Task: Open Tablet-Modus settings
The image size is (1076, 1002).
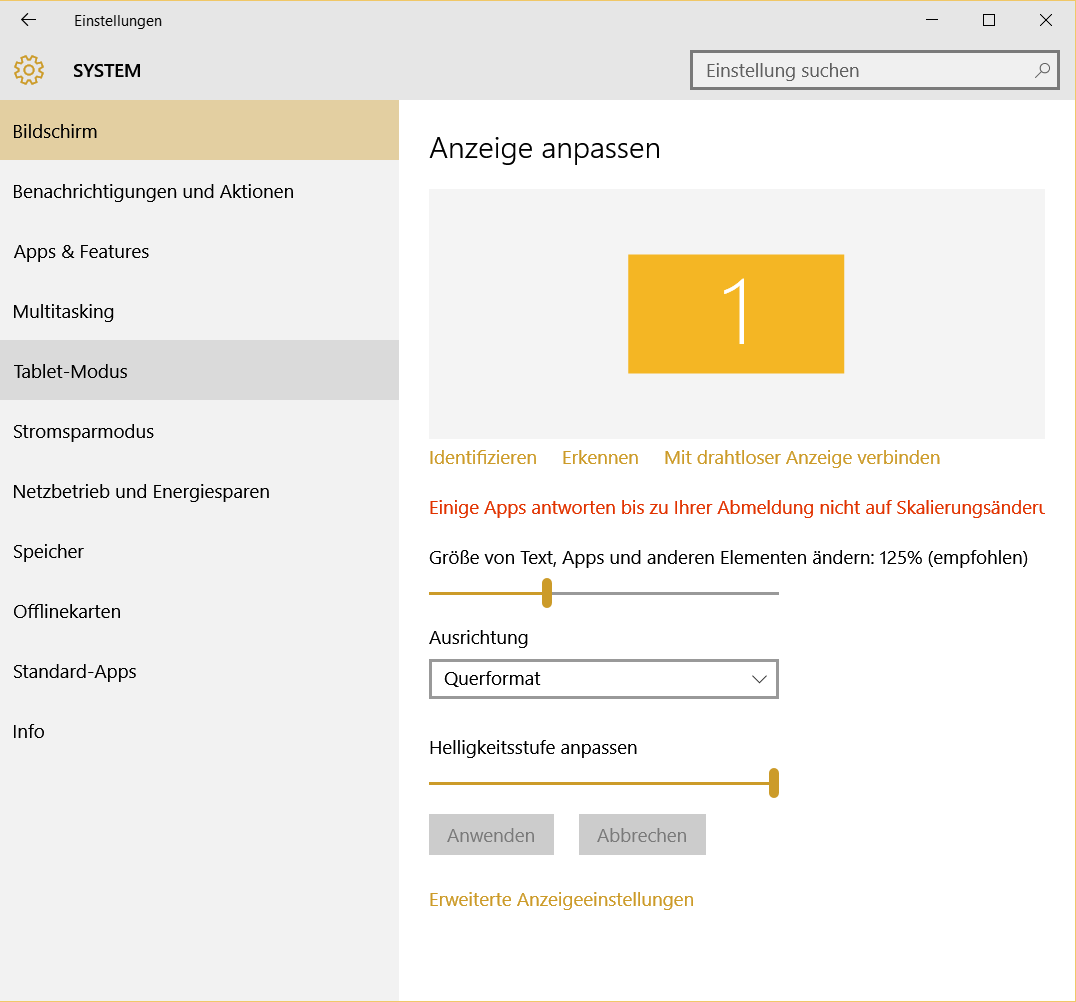Action: [70, 371]
